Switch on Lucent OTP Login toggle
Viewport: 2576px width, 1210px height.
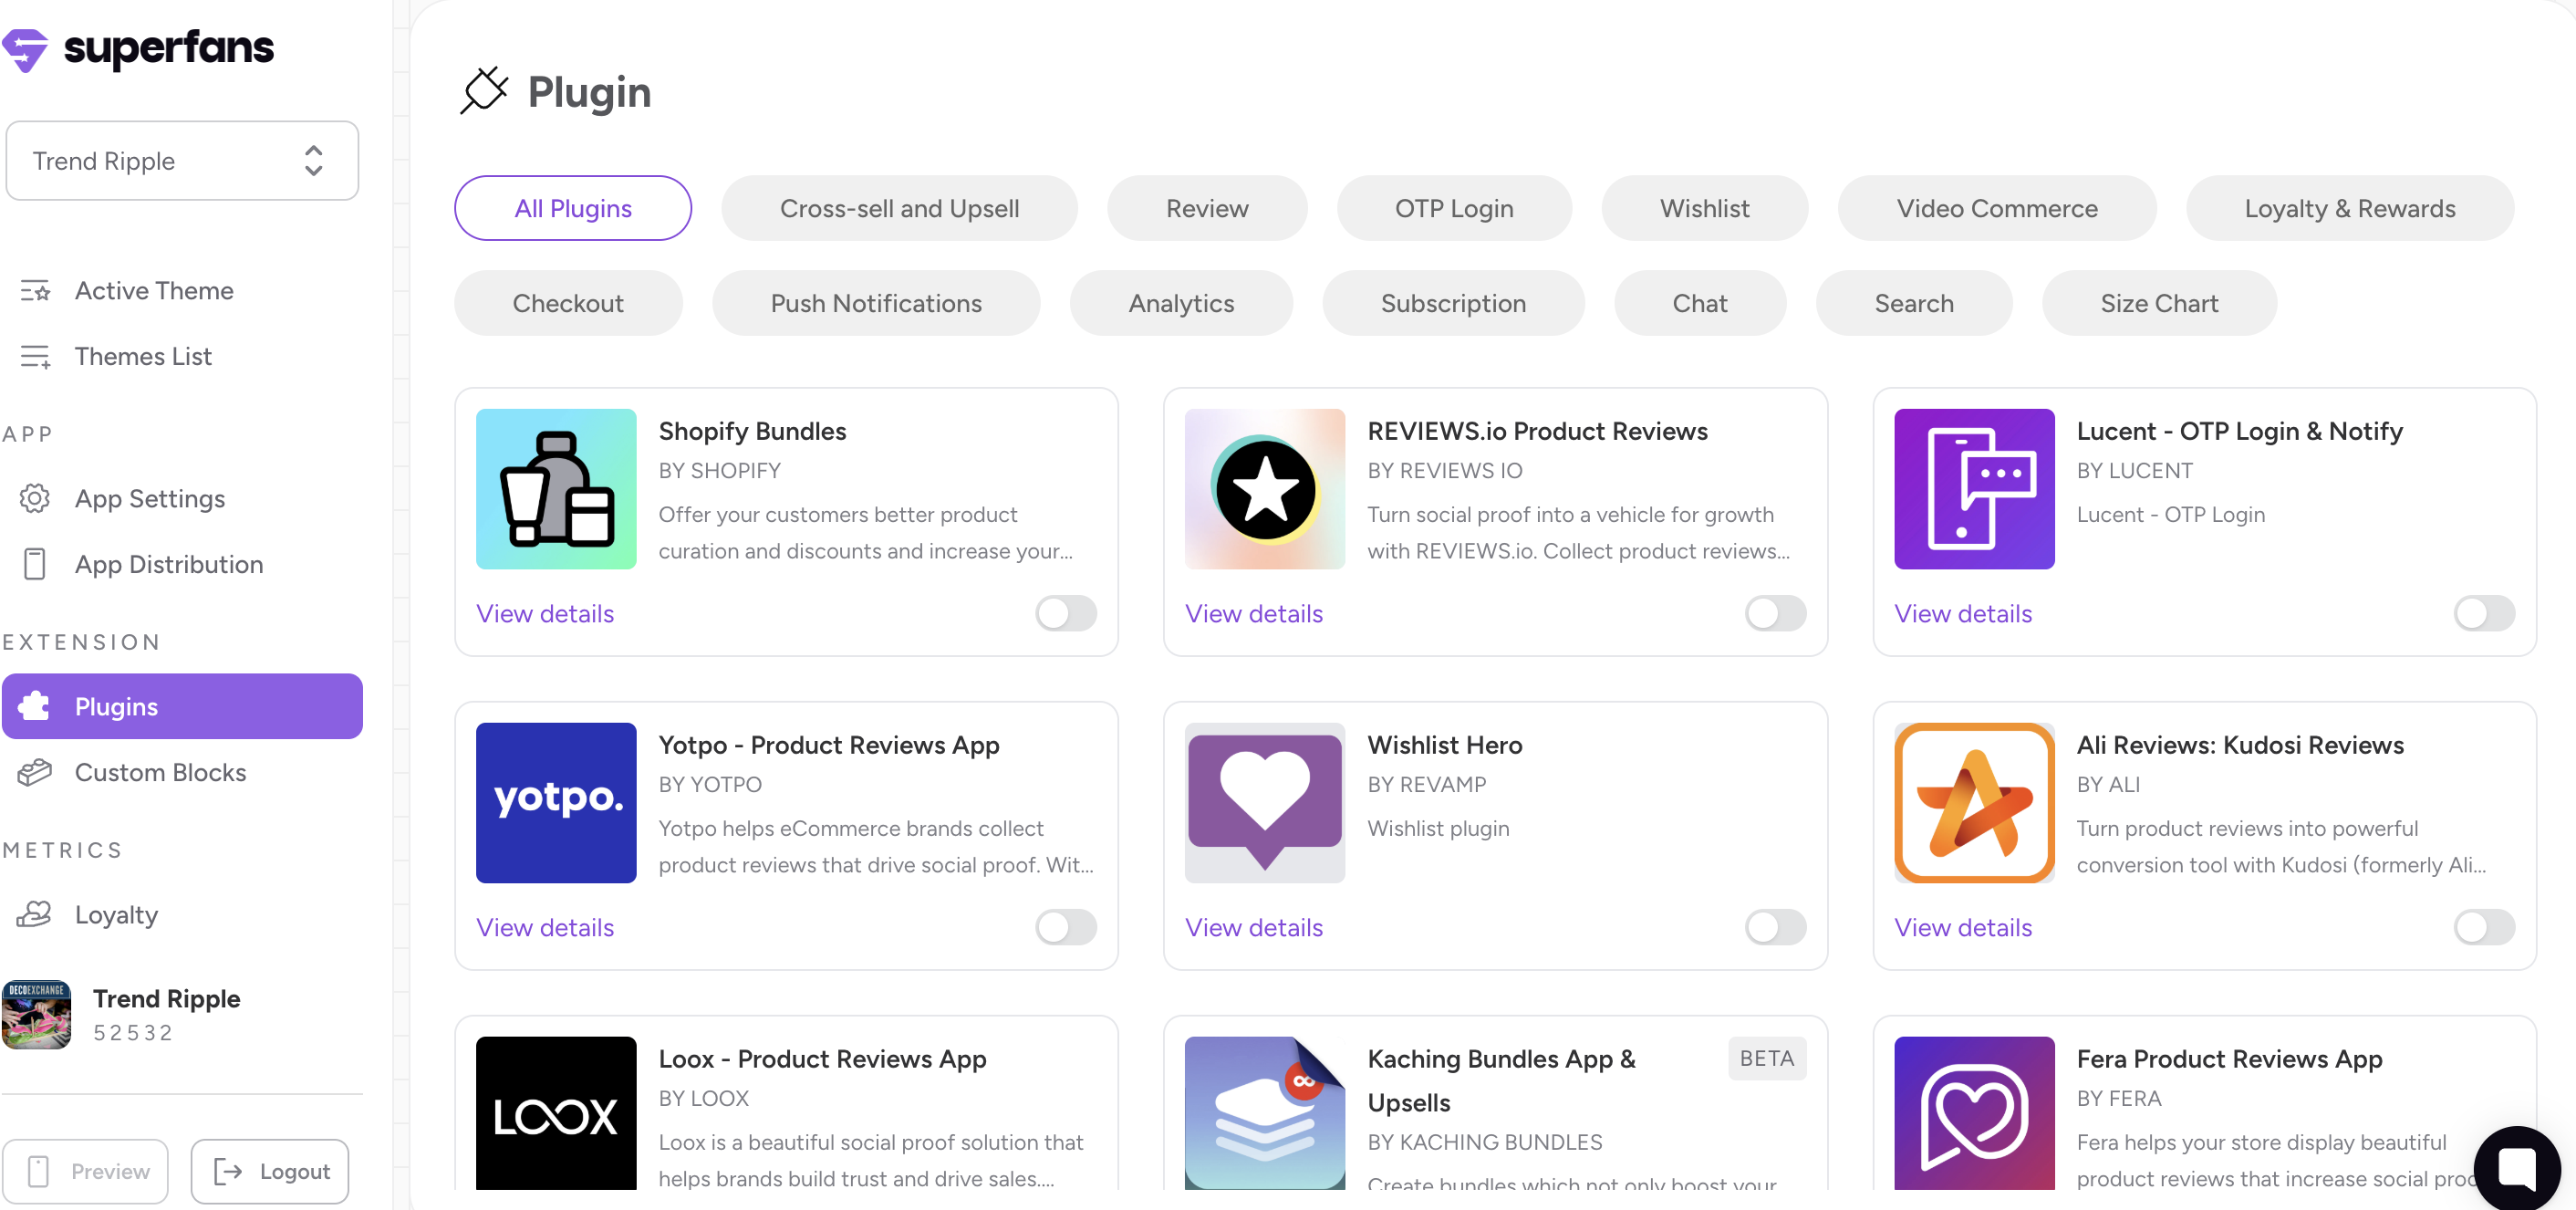point(2483,613)
